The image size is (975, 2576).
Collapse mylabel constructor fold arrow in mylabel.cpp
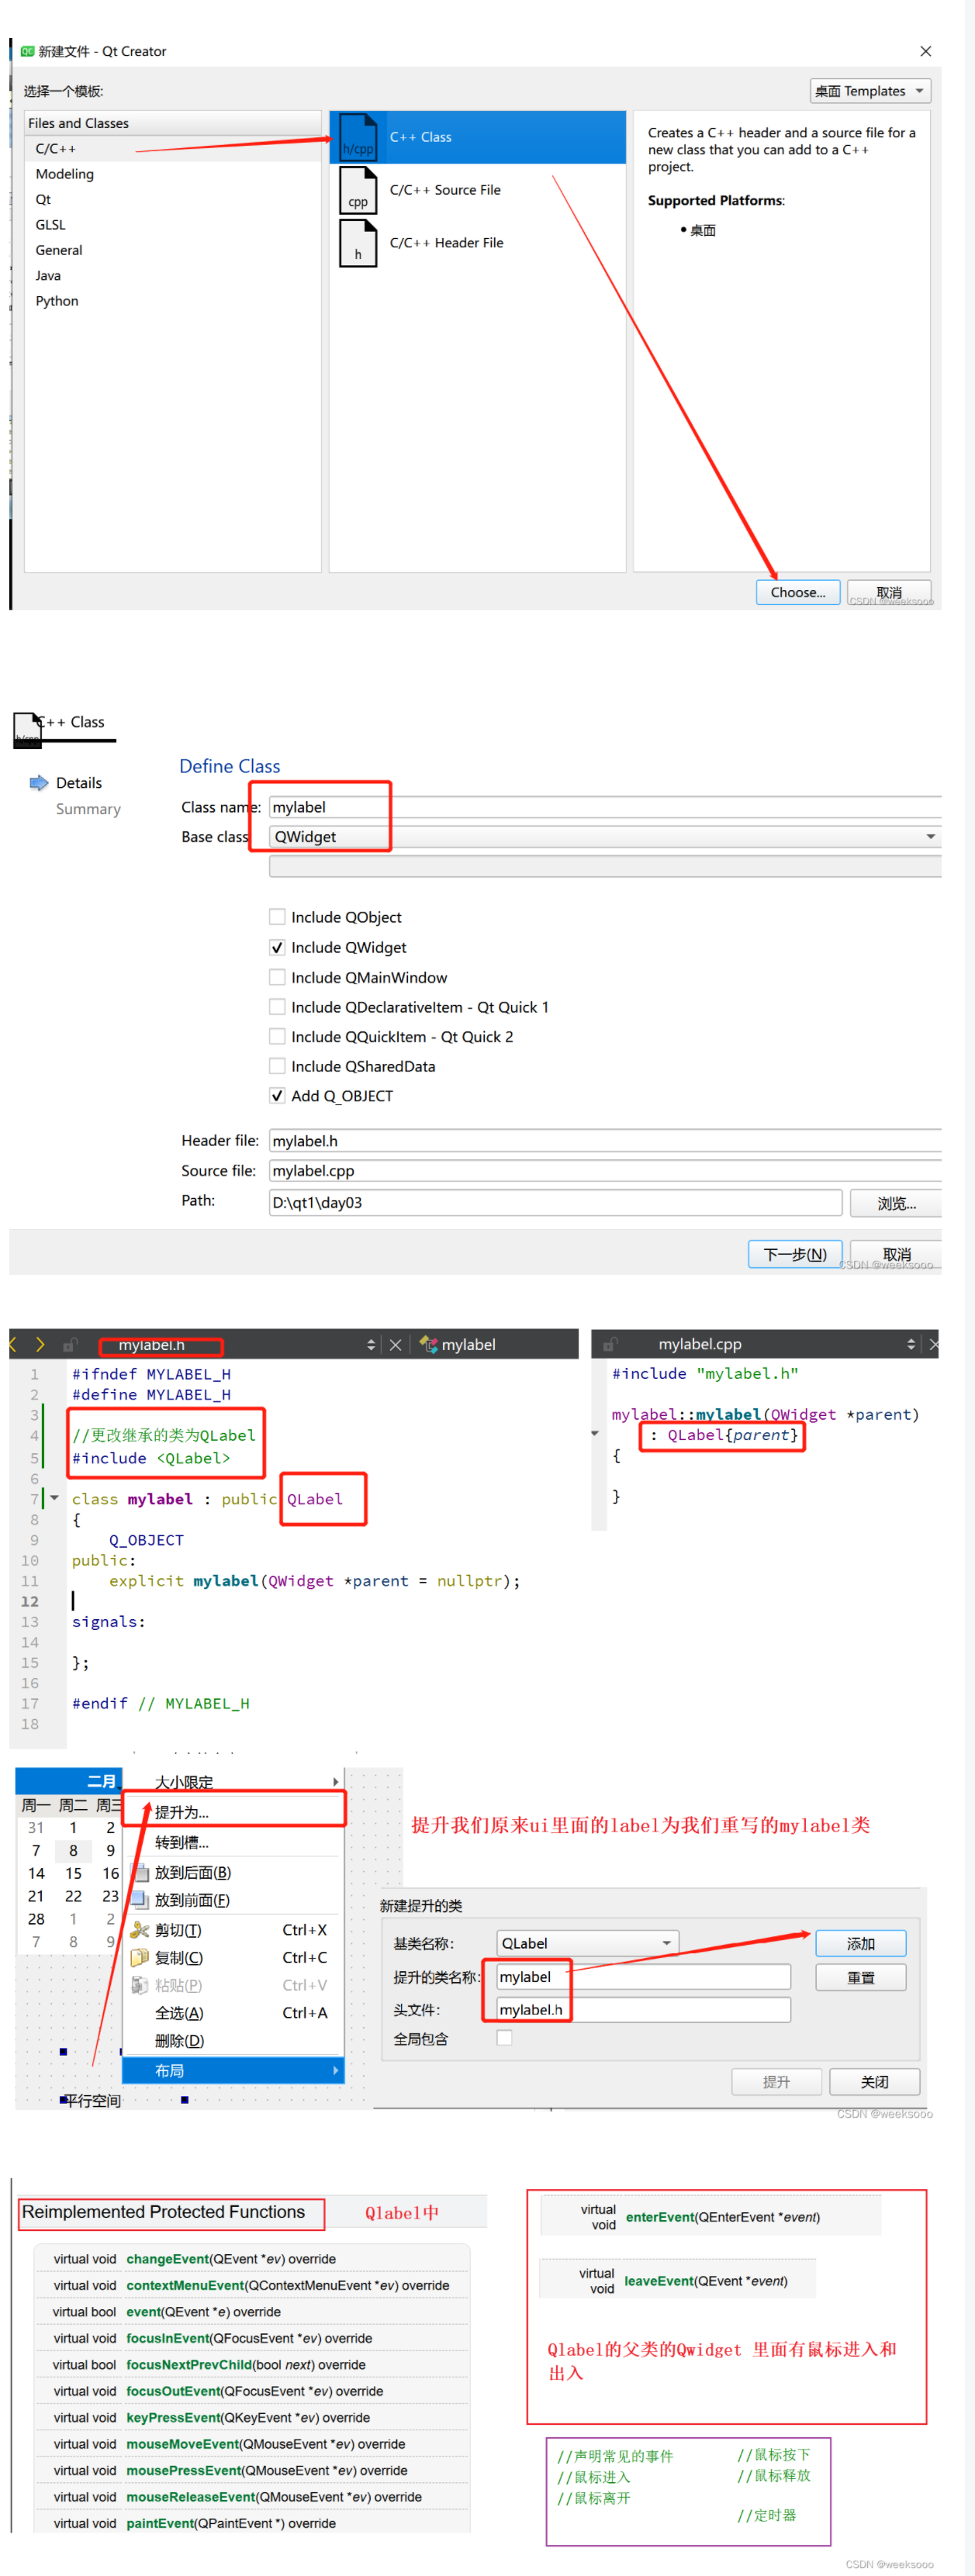pyautogui.click(x=595, y=1434)
